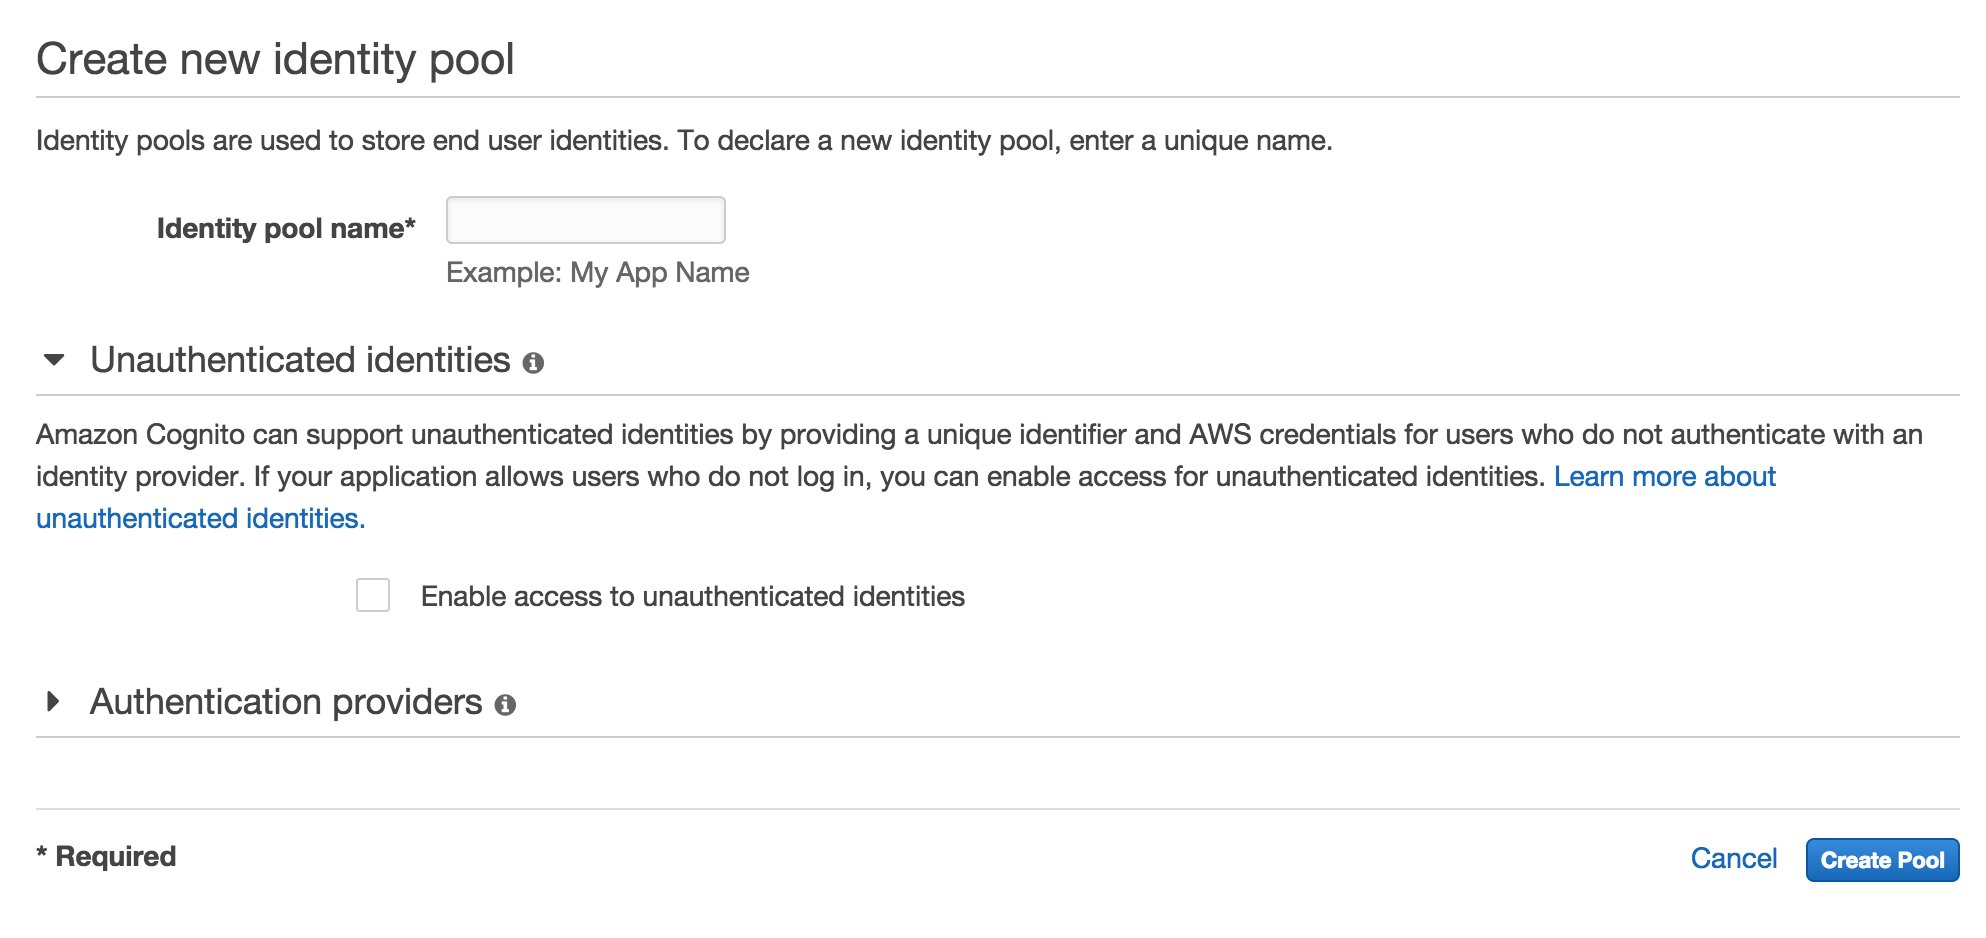This screenshot has width=1986, height=938.
Task: Open the "Learn more about" link
Action: point(1664,477)
